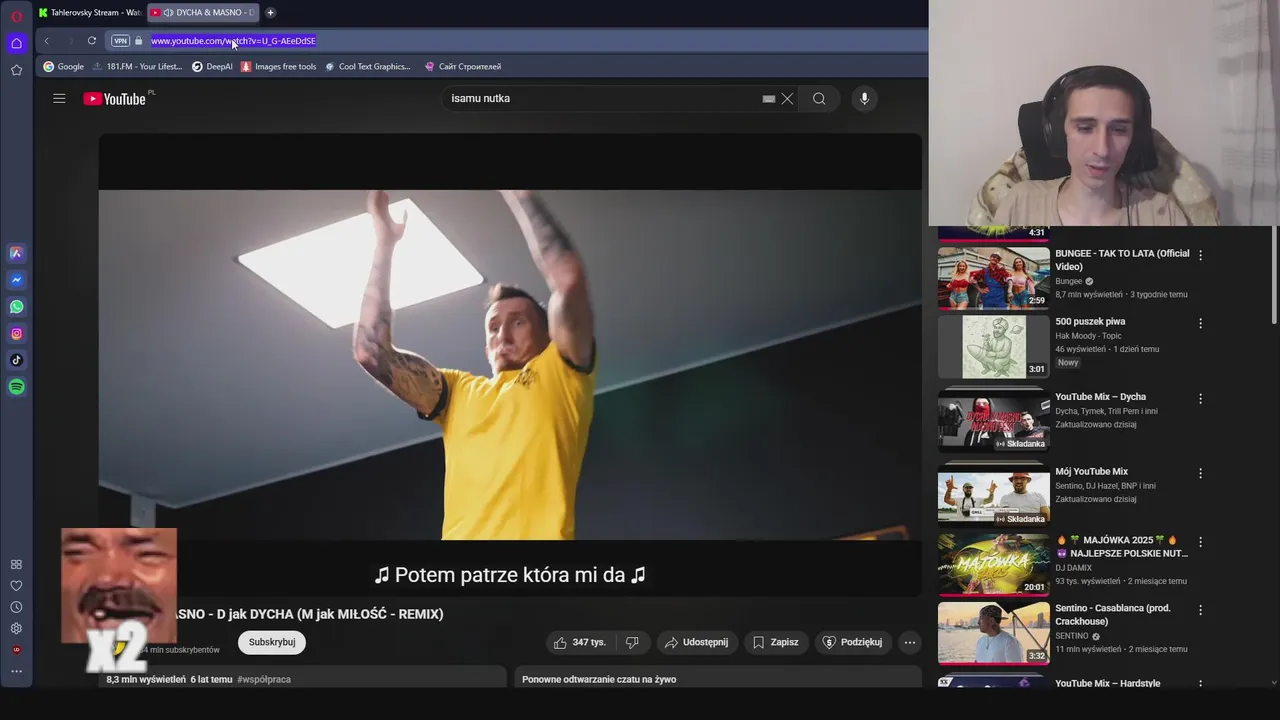Viewport: 1280px width, 720px height.
Task: Open options for YouTube Mix – Hardstyle
Action: click(x=1200, y=684)
